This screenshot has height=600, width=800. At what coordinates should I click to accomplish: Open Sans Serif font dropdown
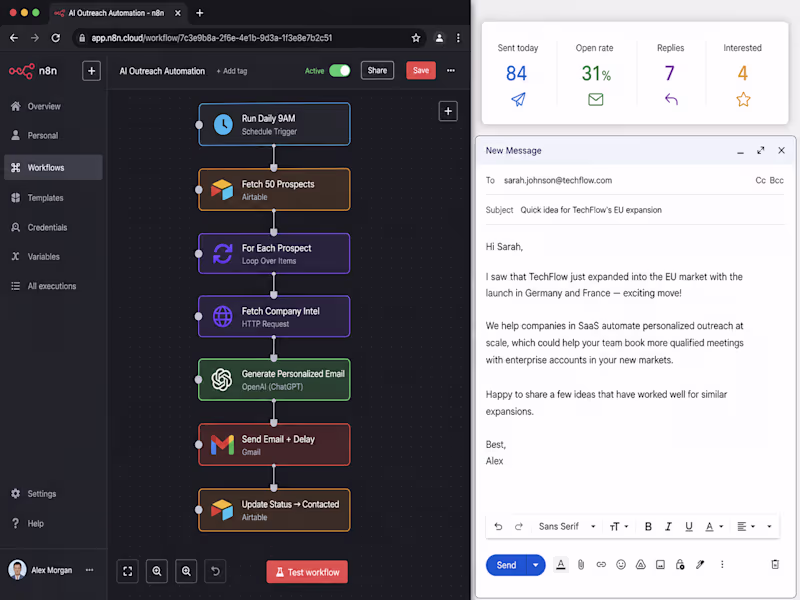click(567, 526)
